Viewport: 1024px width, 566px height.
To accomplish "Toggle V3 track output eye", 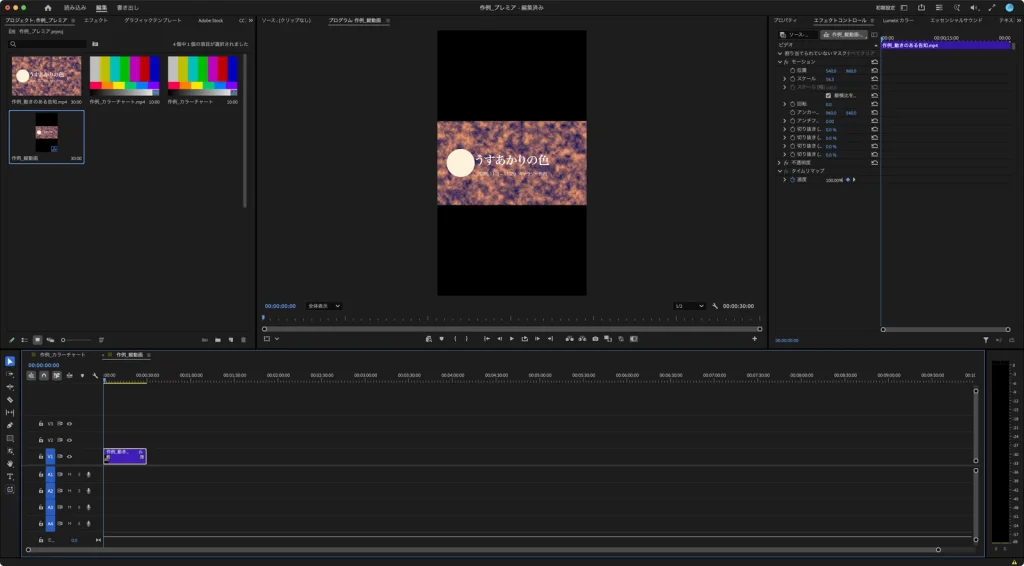I will (x=69, y=424).
